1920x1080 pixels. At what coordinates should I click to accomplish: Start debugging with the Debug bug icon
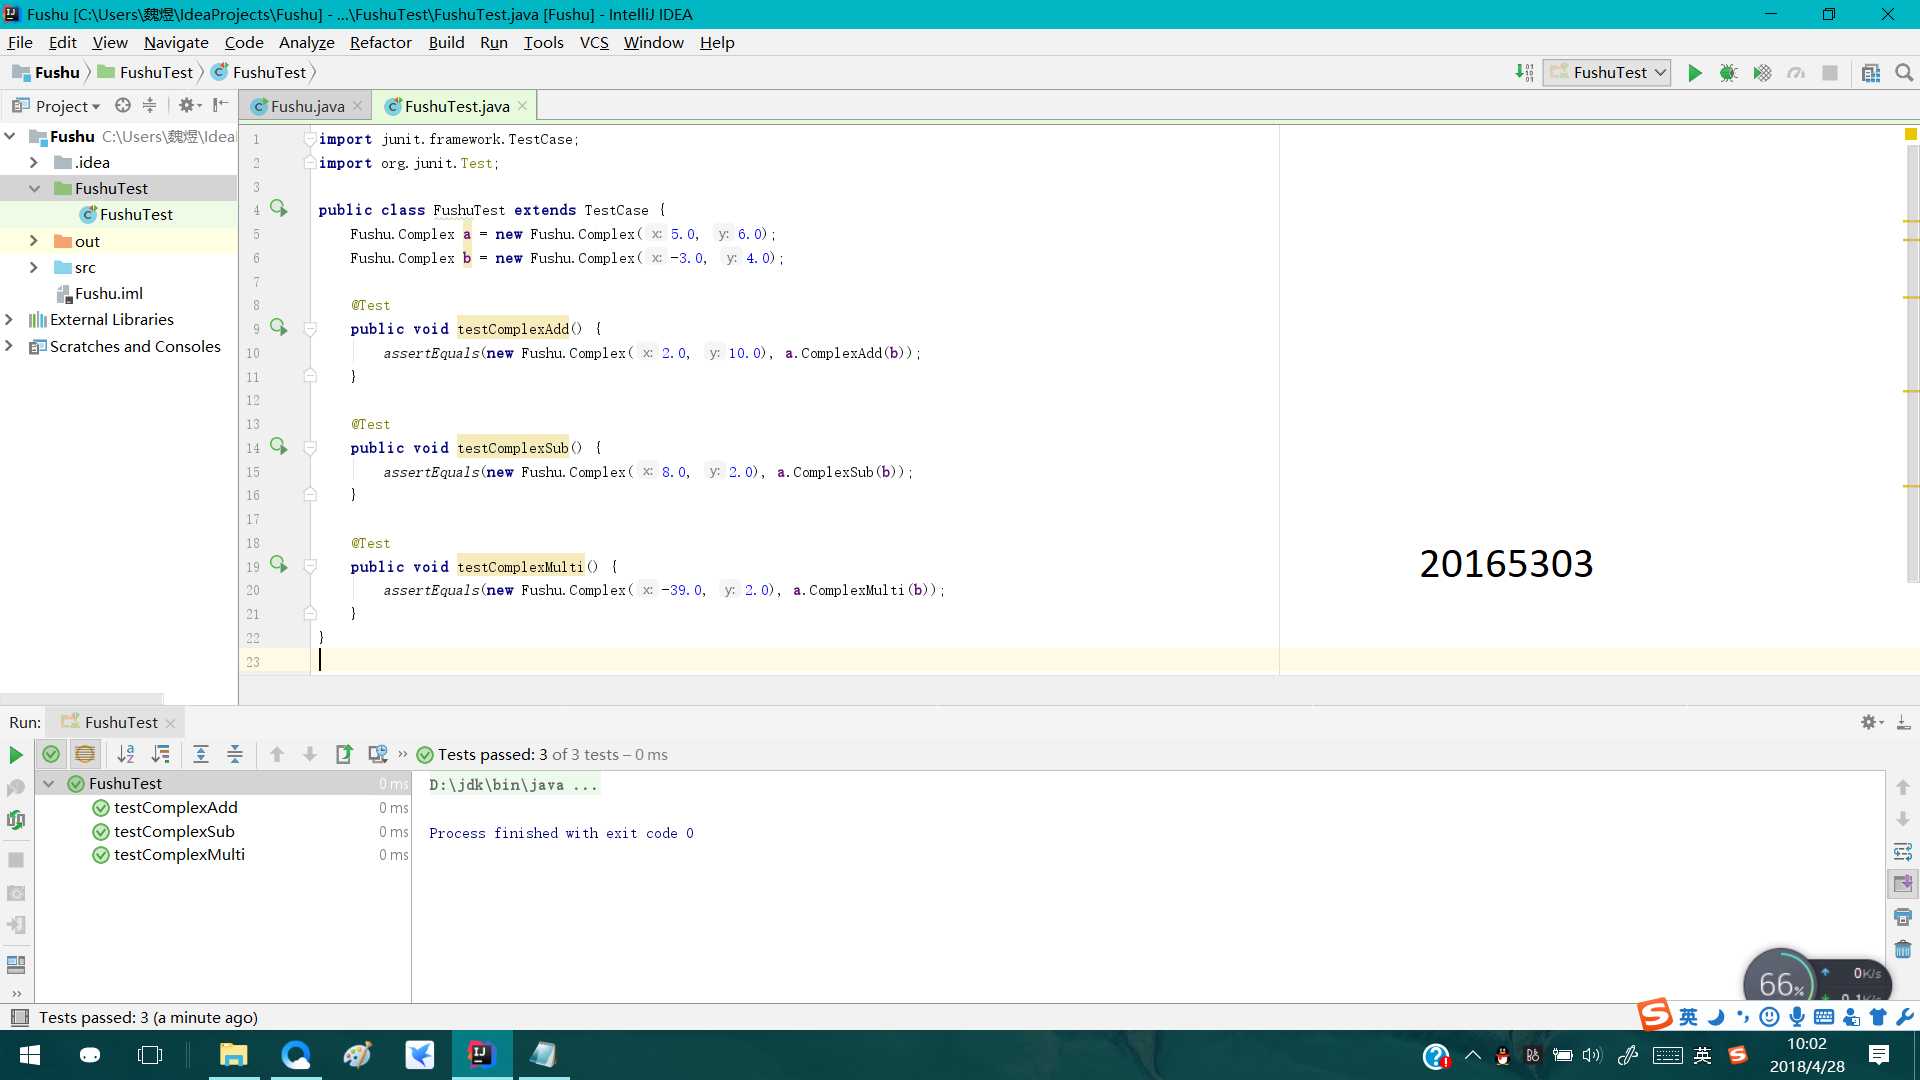tap(1728, 73)
